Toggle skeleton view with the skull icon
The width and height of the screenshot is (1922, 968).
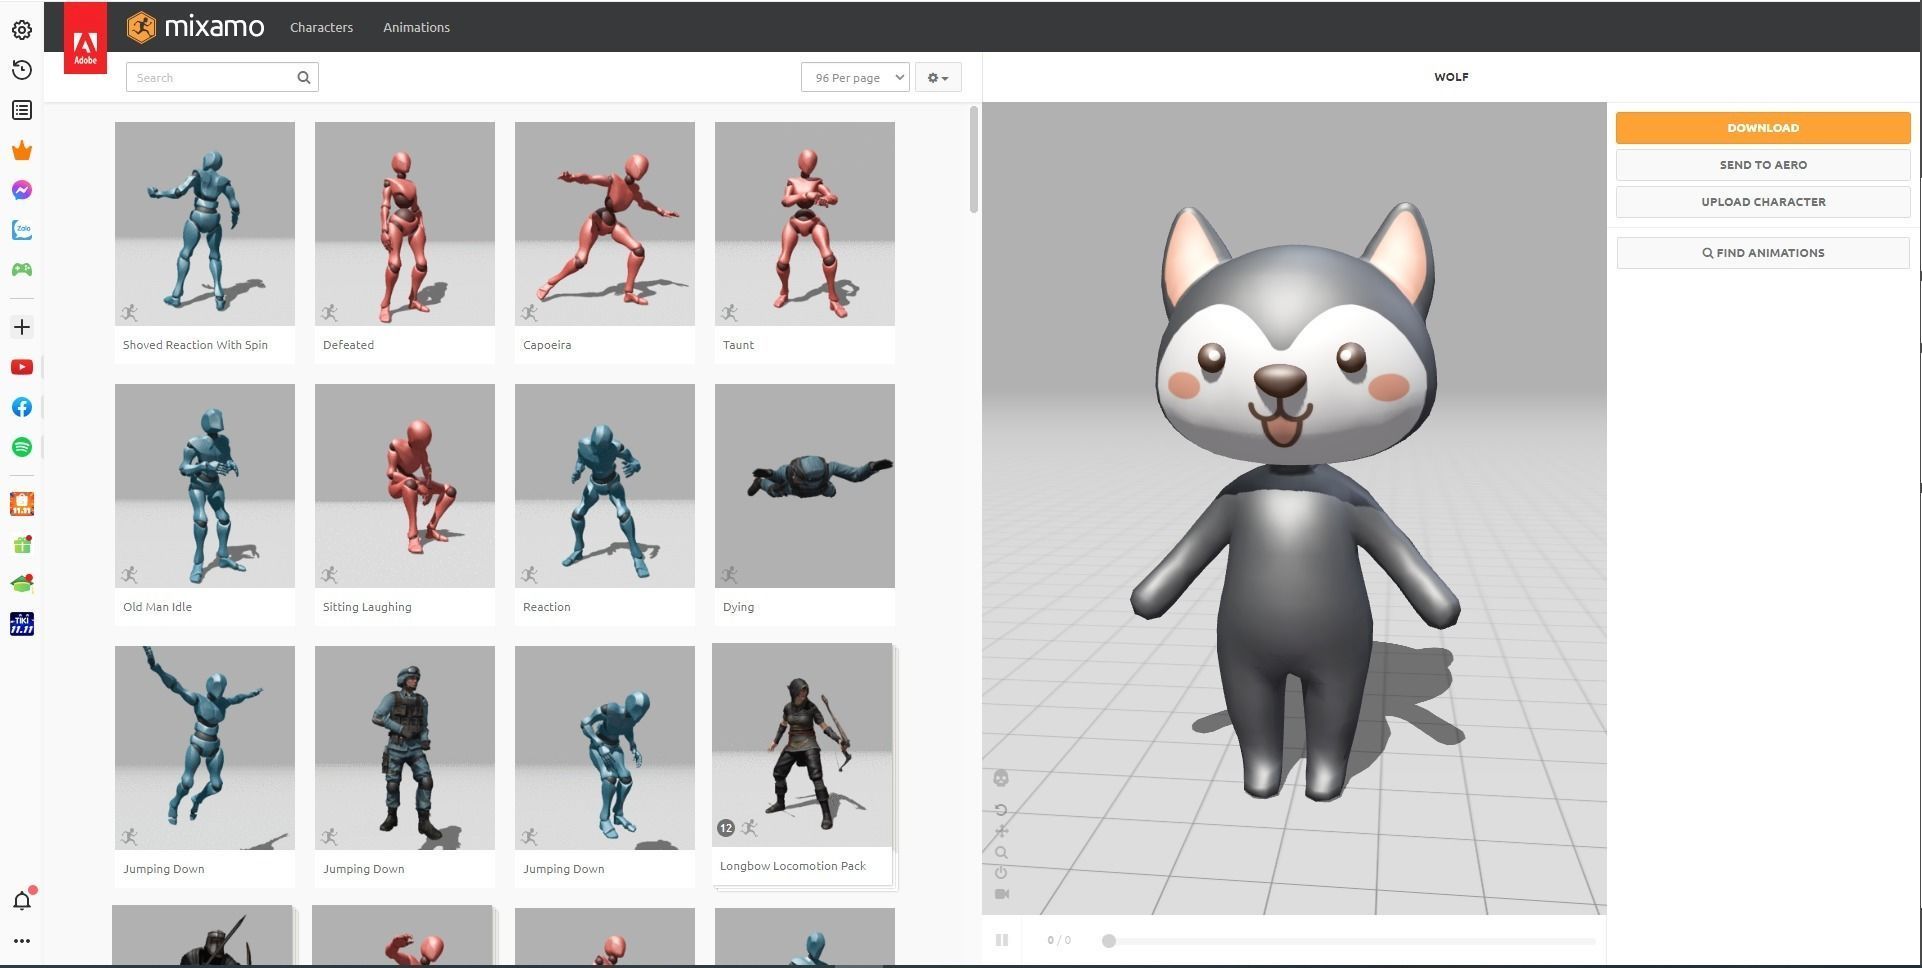(x=1001, y=778)
